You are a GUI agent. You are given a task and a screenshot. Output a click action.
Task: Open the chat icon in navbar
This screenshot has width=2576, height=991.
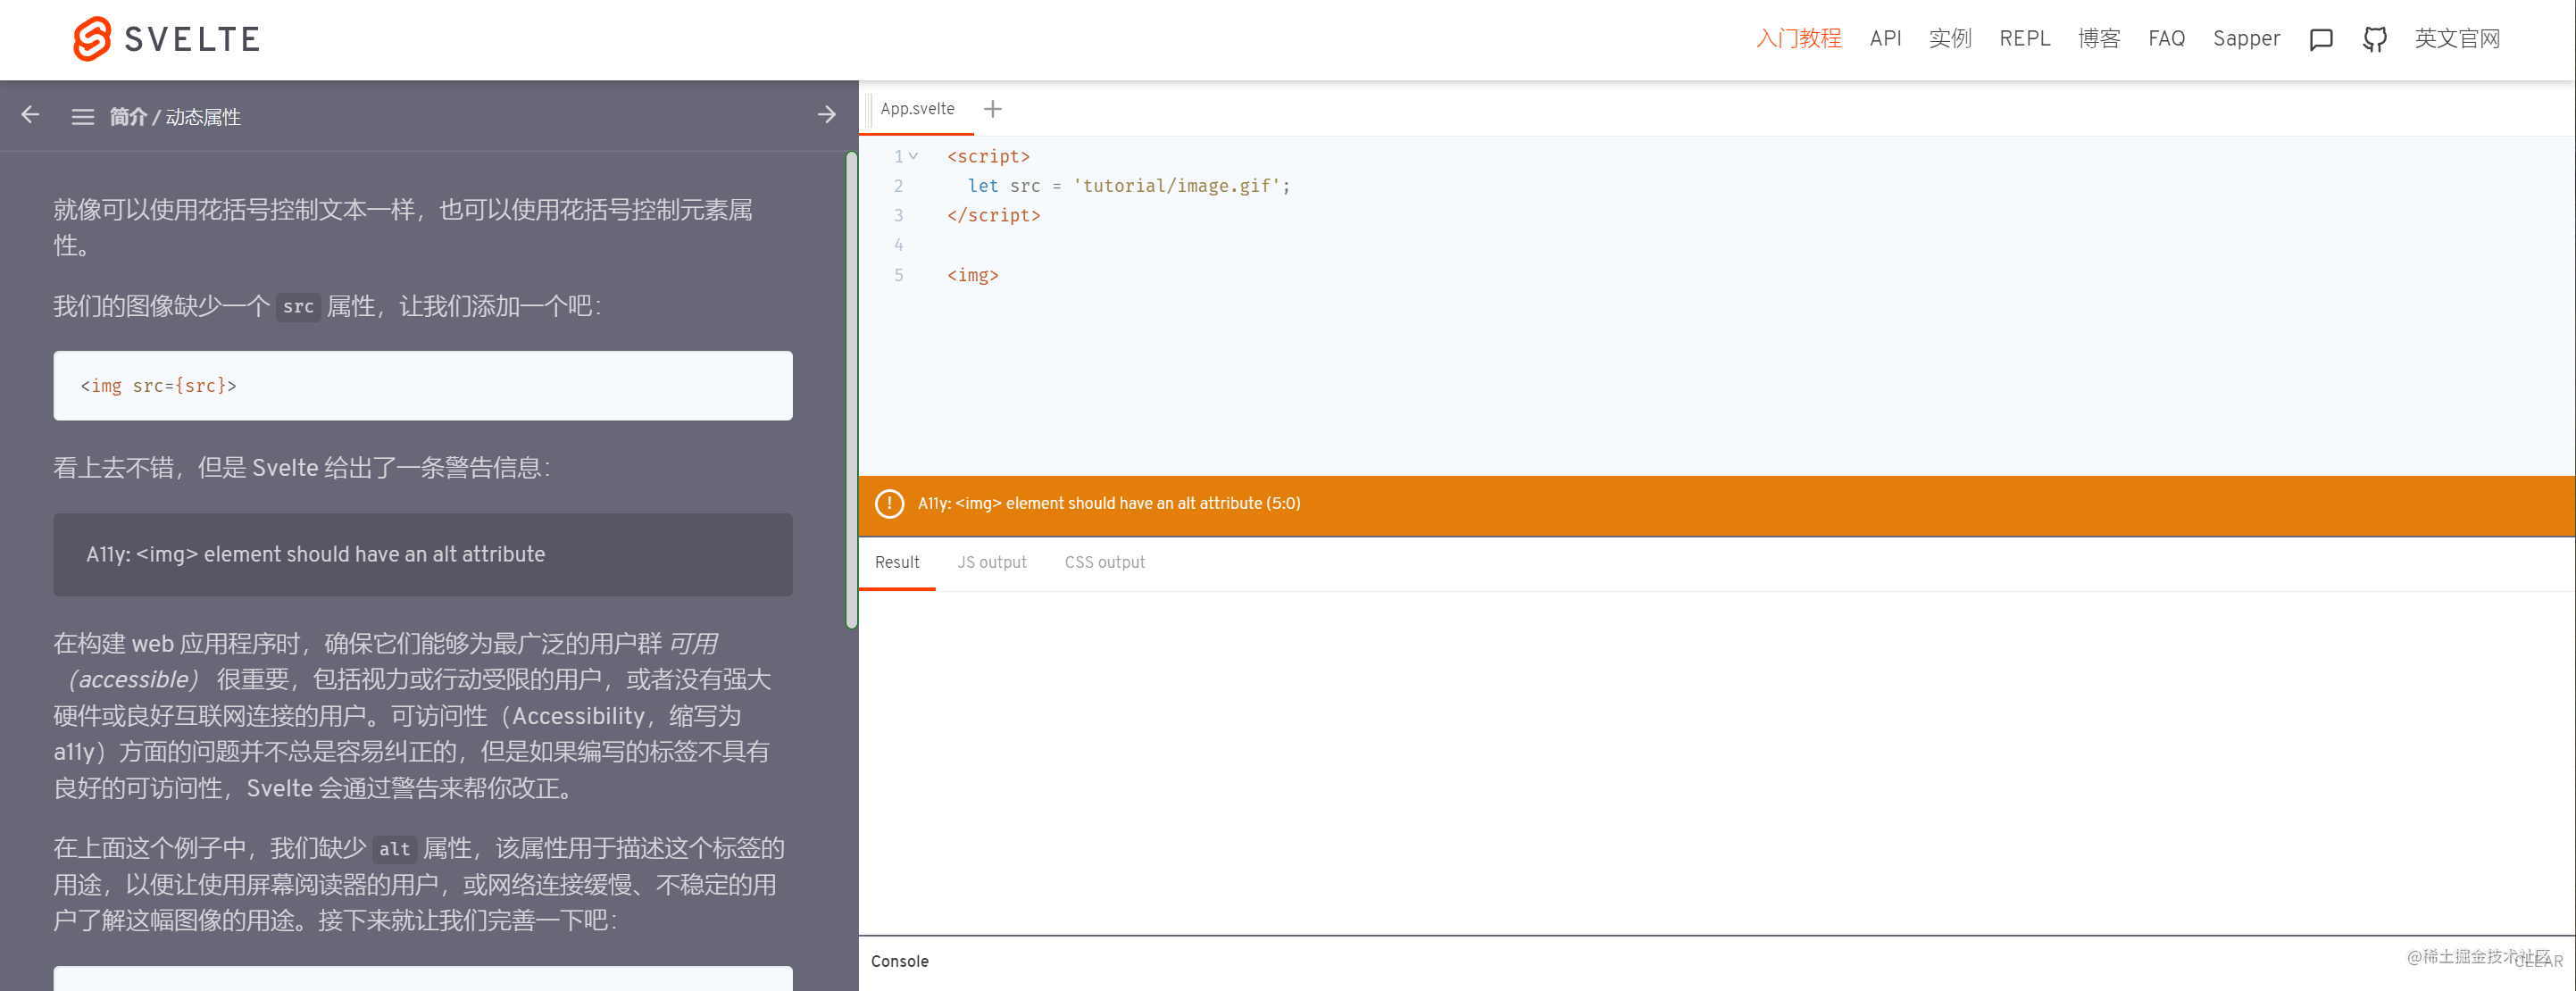click(2321, 39)
